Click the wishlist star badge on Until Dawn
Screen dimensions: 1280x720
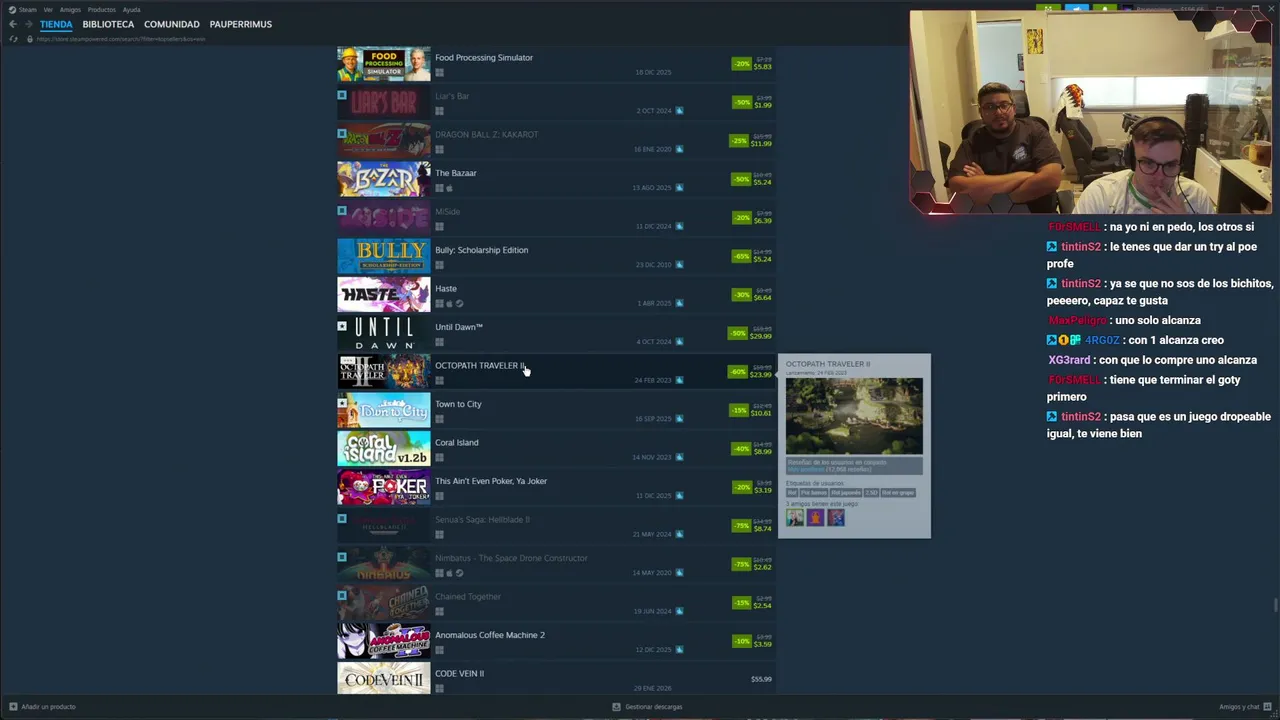tap(342, 326)
